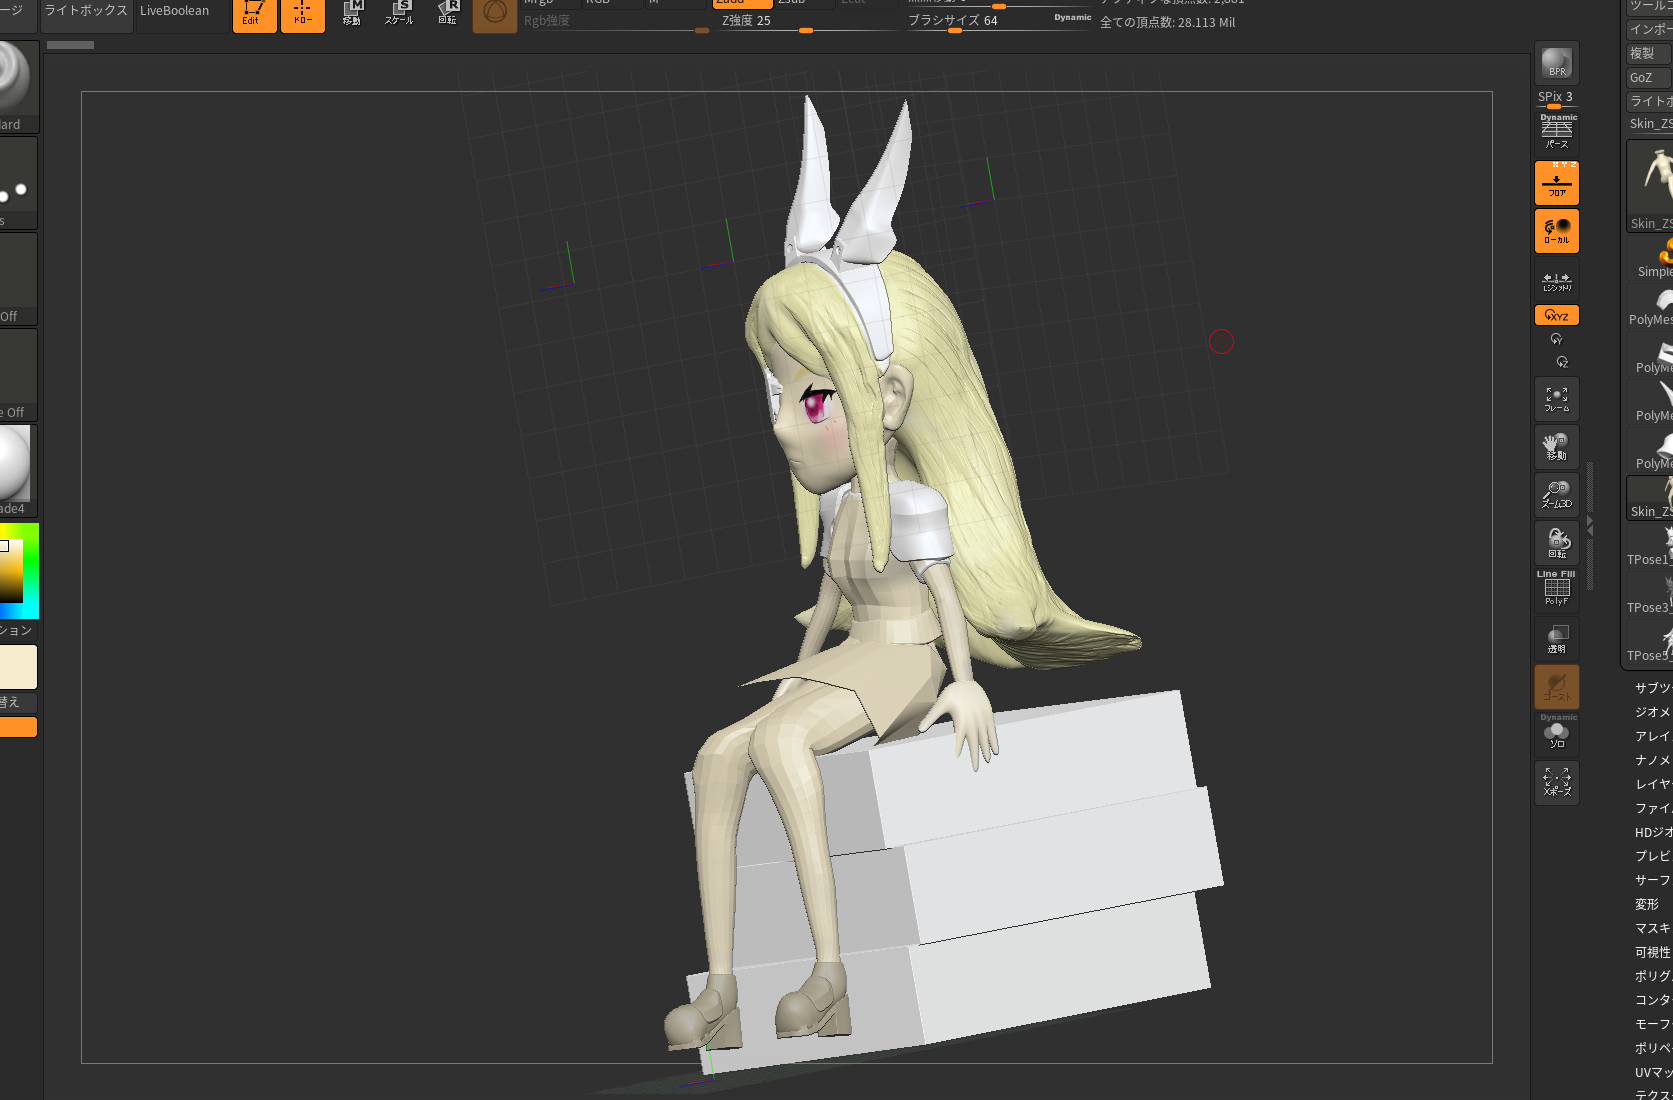Click the L.Sym (Lシンメトリ) button
1673x1100 pixels.
click(1556, 282)
